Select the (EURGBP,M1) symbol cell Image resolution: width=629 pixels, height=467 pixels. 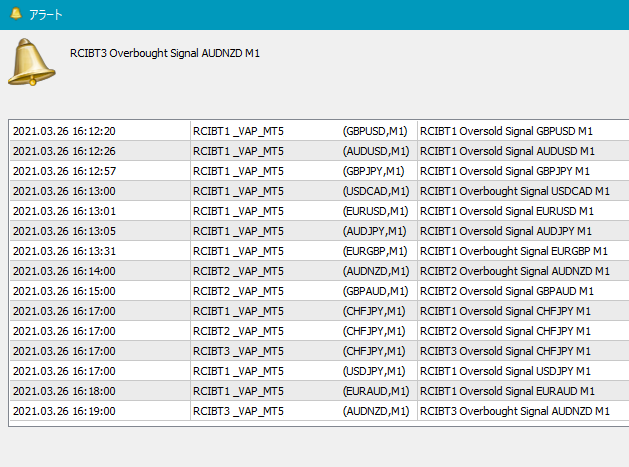[x=375, y=252]
